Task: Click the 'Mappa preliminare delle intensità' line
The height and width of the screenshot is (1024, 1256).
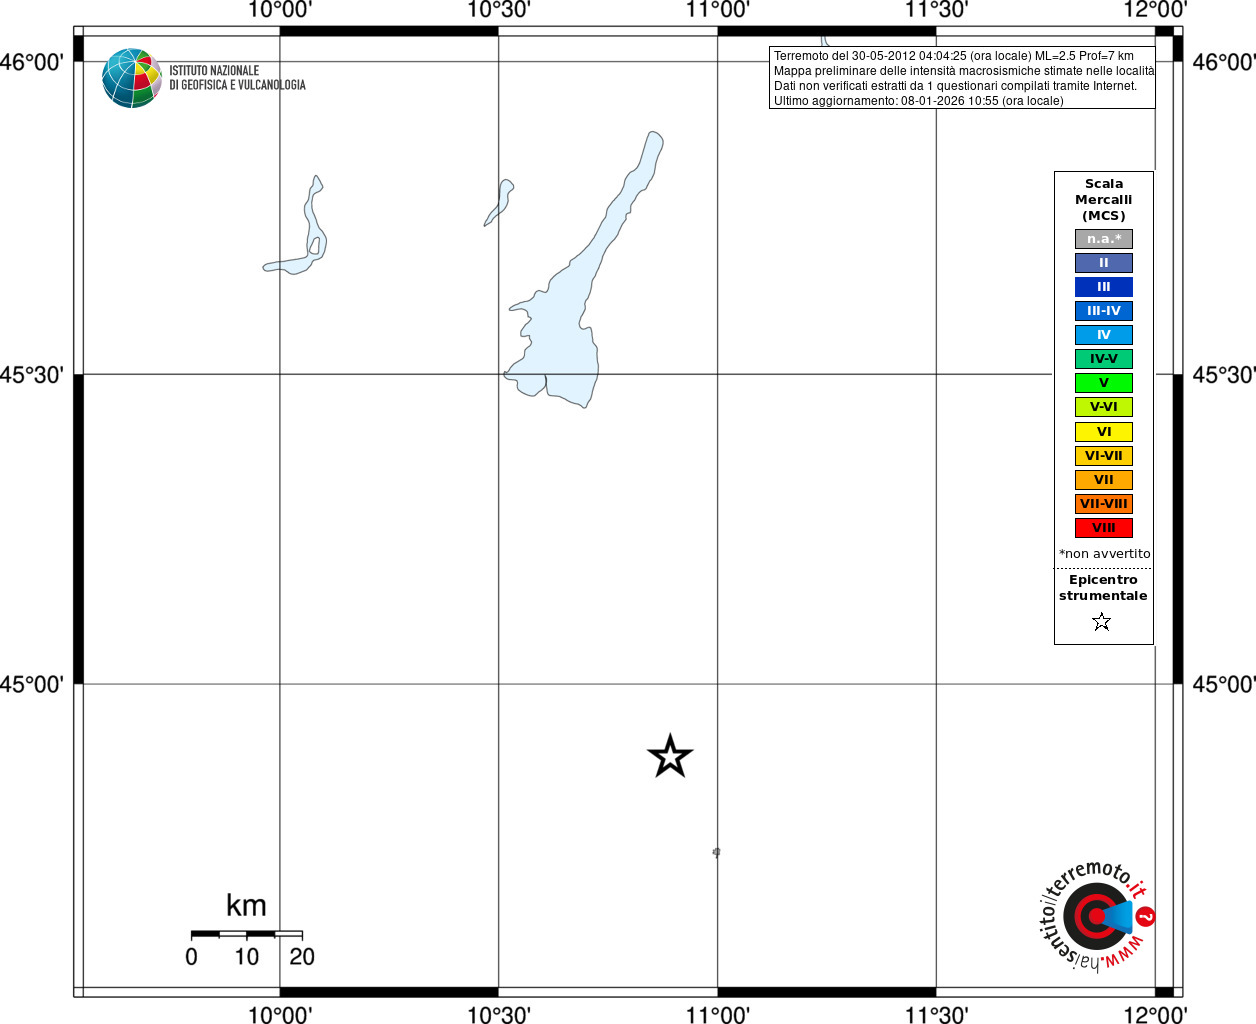Action: 964,71
